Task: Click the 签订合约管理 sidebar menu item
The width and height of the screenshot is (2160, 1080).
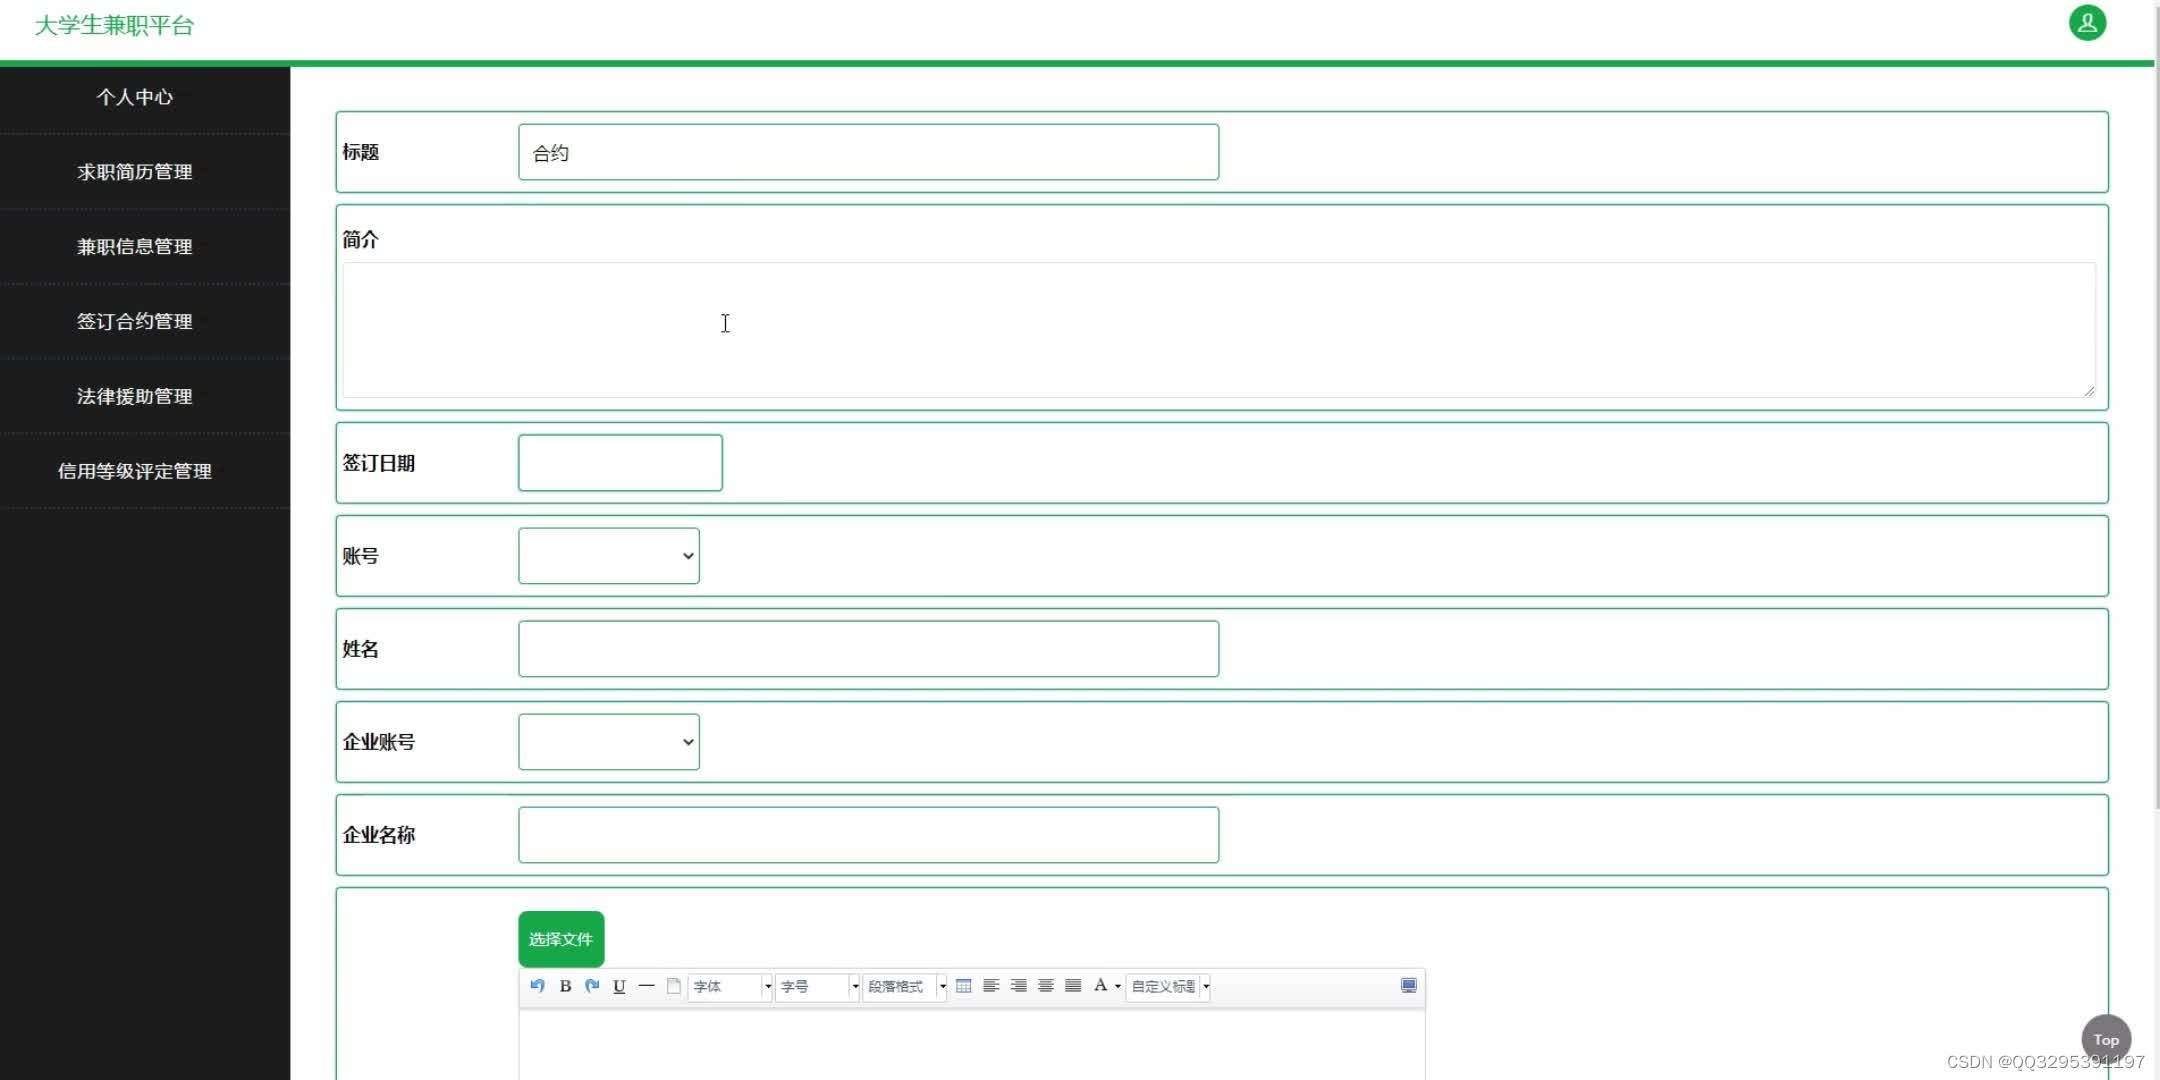Action: (x=134, y=321)
